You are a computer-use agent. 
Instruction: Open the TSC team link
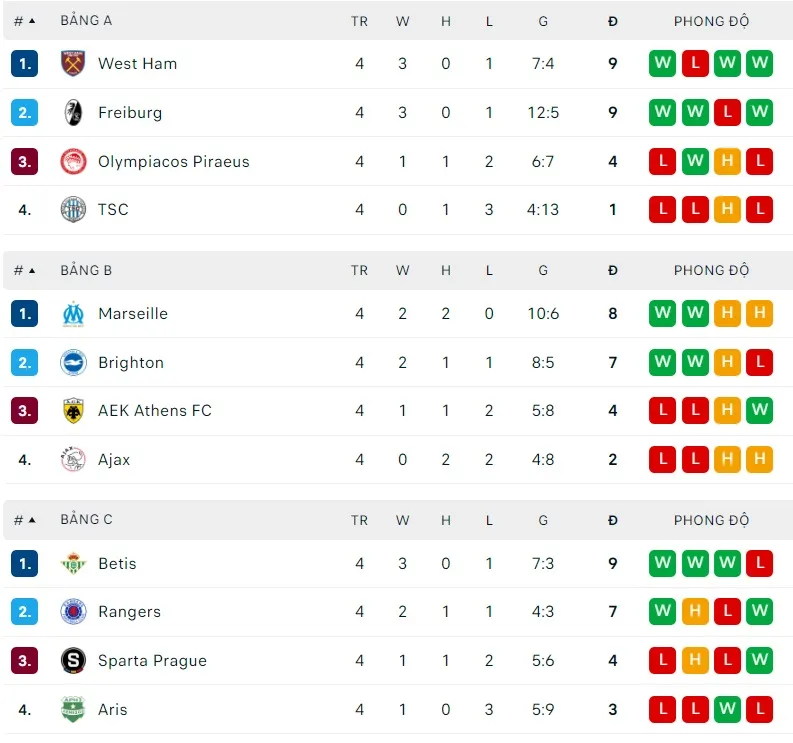tap(113, 209)
